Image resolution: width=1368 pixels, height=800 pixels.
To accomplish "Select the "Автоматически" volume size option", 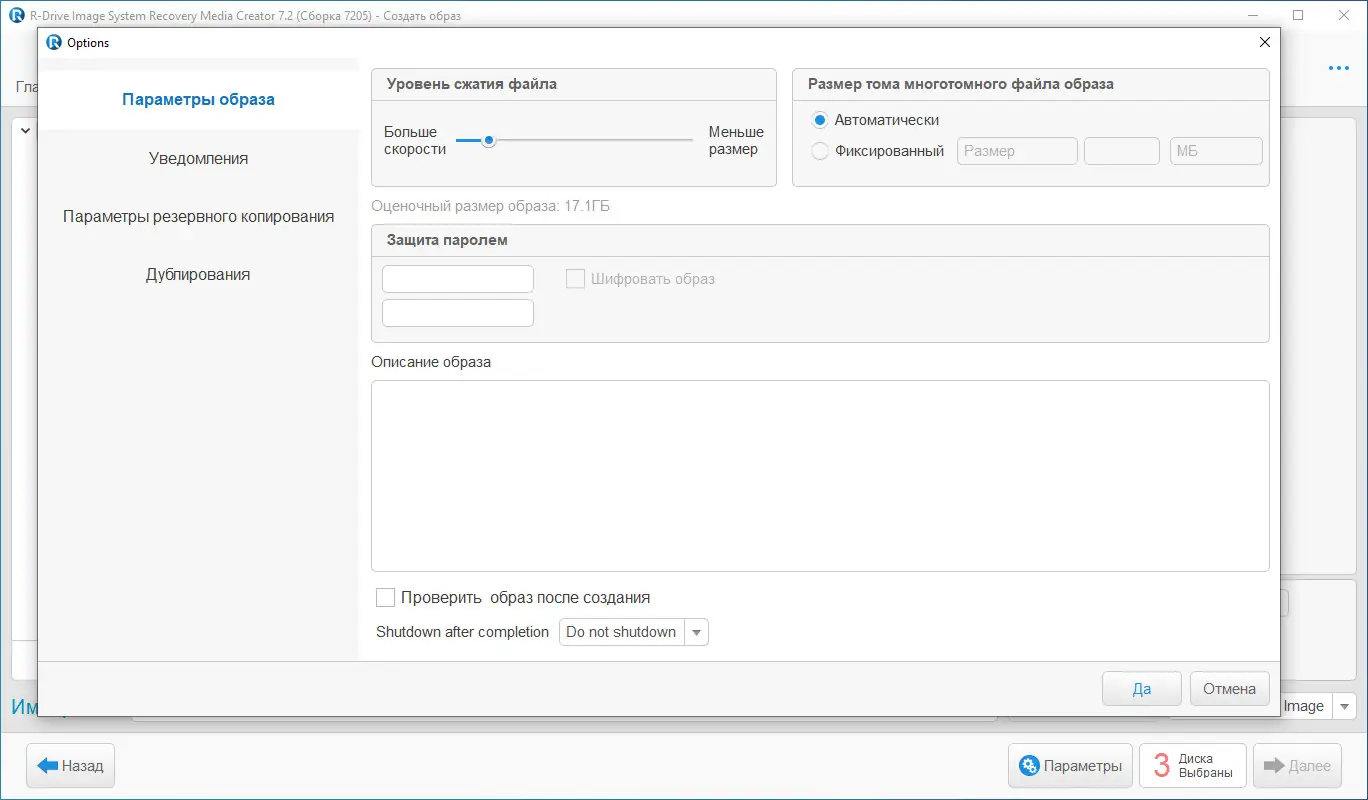I will click(820, 119).
